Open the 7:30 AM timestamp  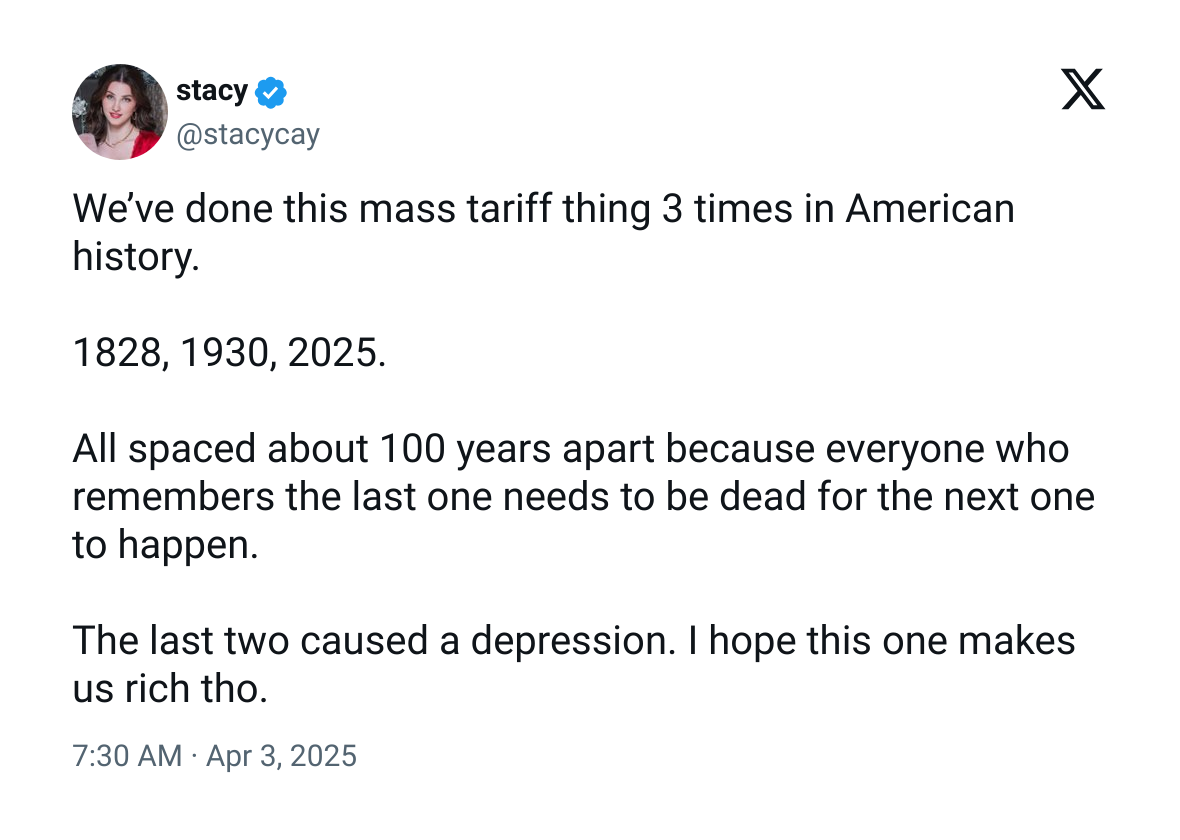(x=127, y=756)
